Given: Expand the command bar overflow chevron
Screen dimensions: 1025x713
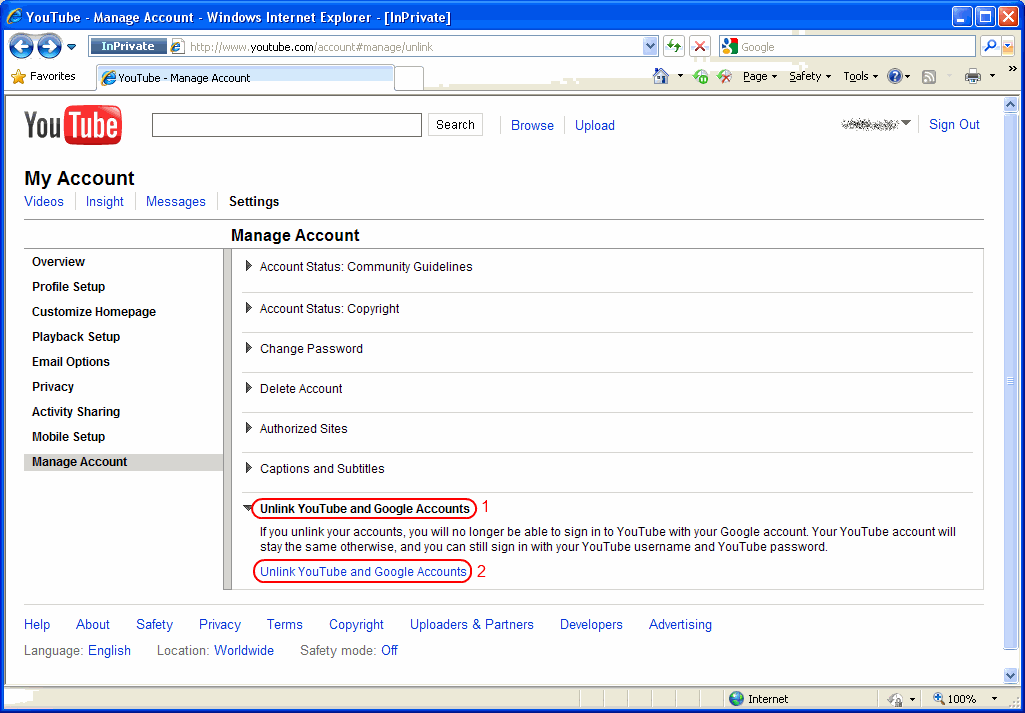Looking at the screenshot, I should coord(1013,69).
